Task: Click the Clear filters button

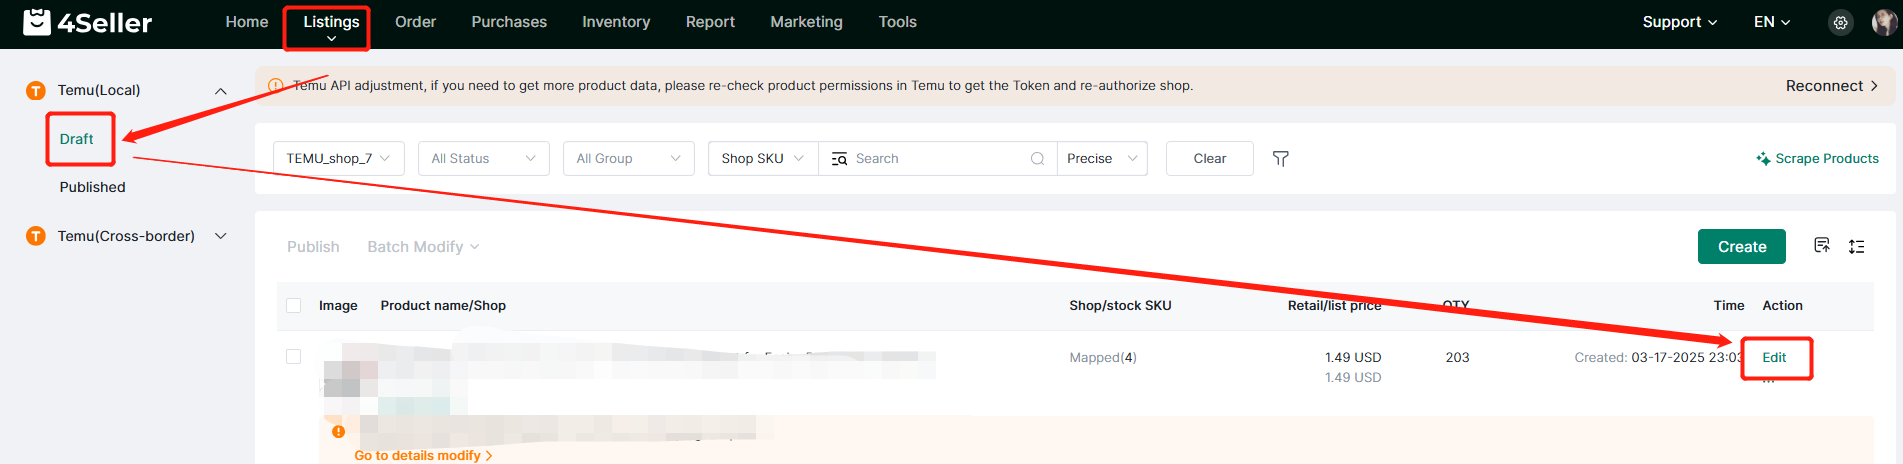Action: pyautogui.click(x=1209, y=158)
